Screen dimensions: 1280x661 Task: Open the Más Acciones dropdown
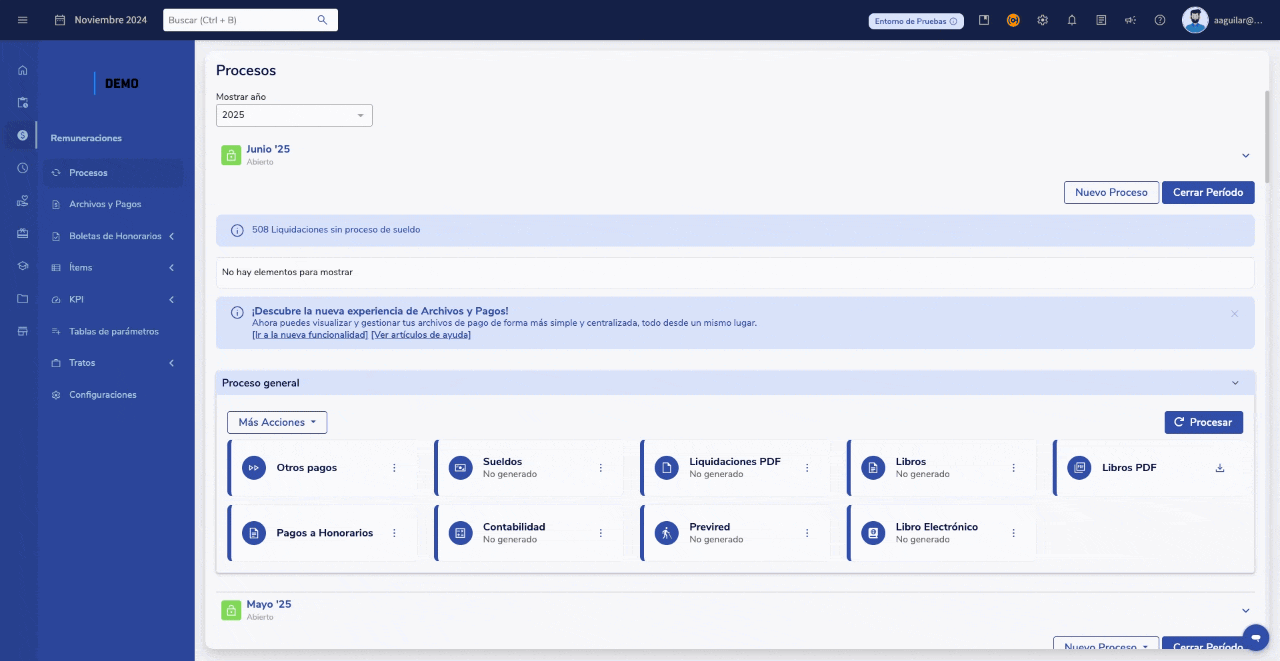pos(277,423)
